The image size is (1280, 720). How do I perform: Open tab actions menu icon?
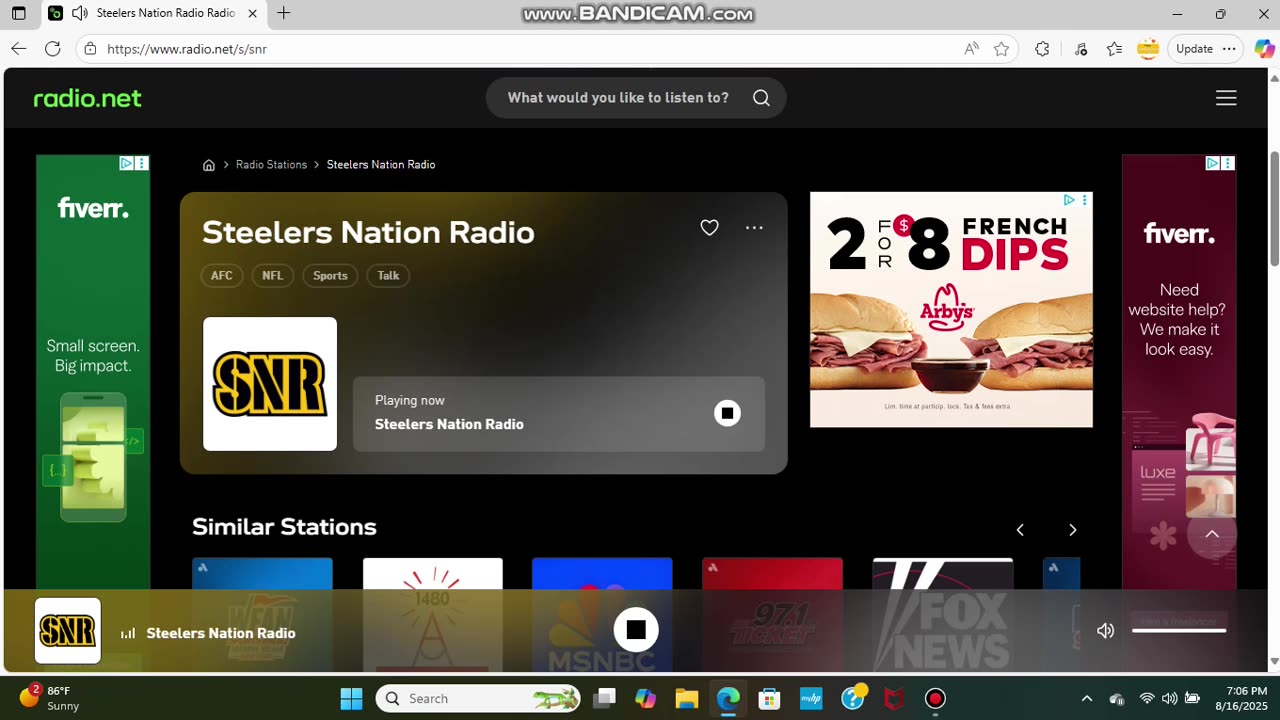tap(19, 13)
